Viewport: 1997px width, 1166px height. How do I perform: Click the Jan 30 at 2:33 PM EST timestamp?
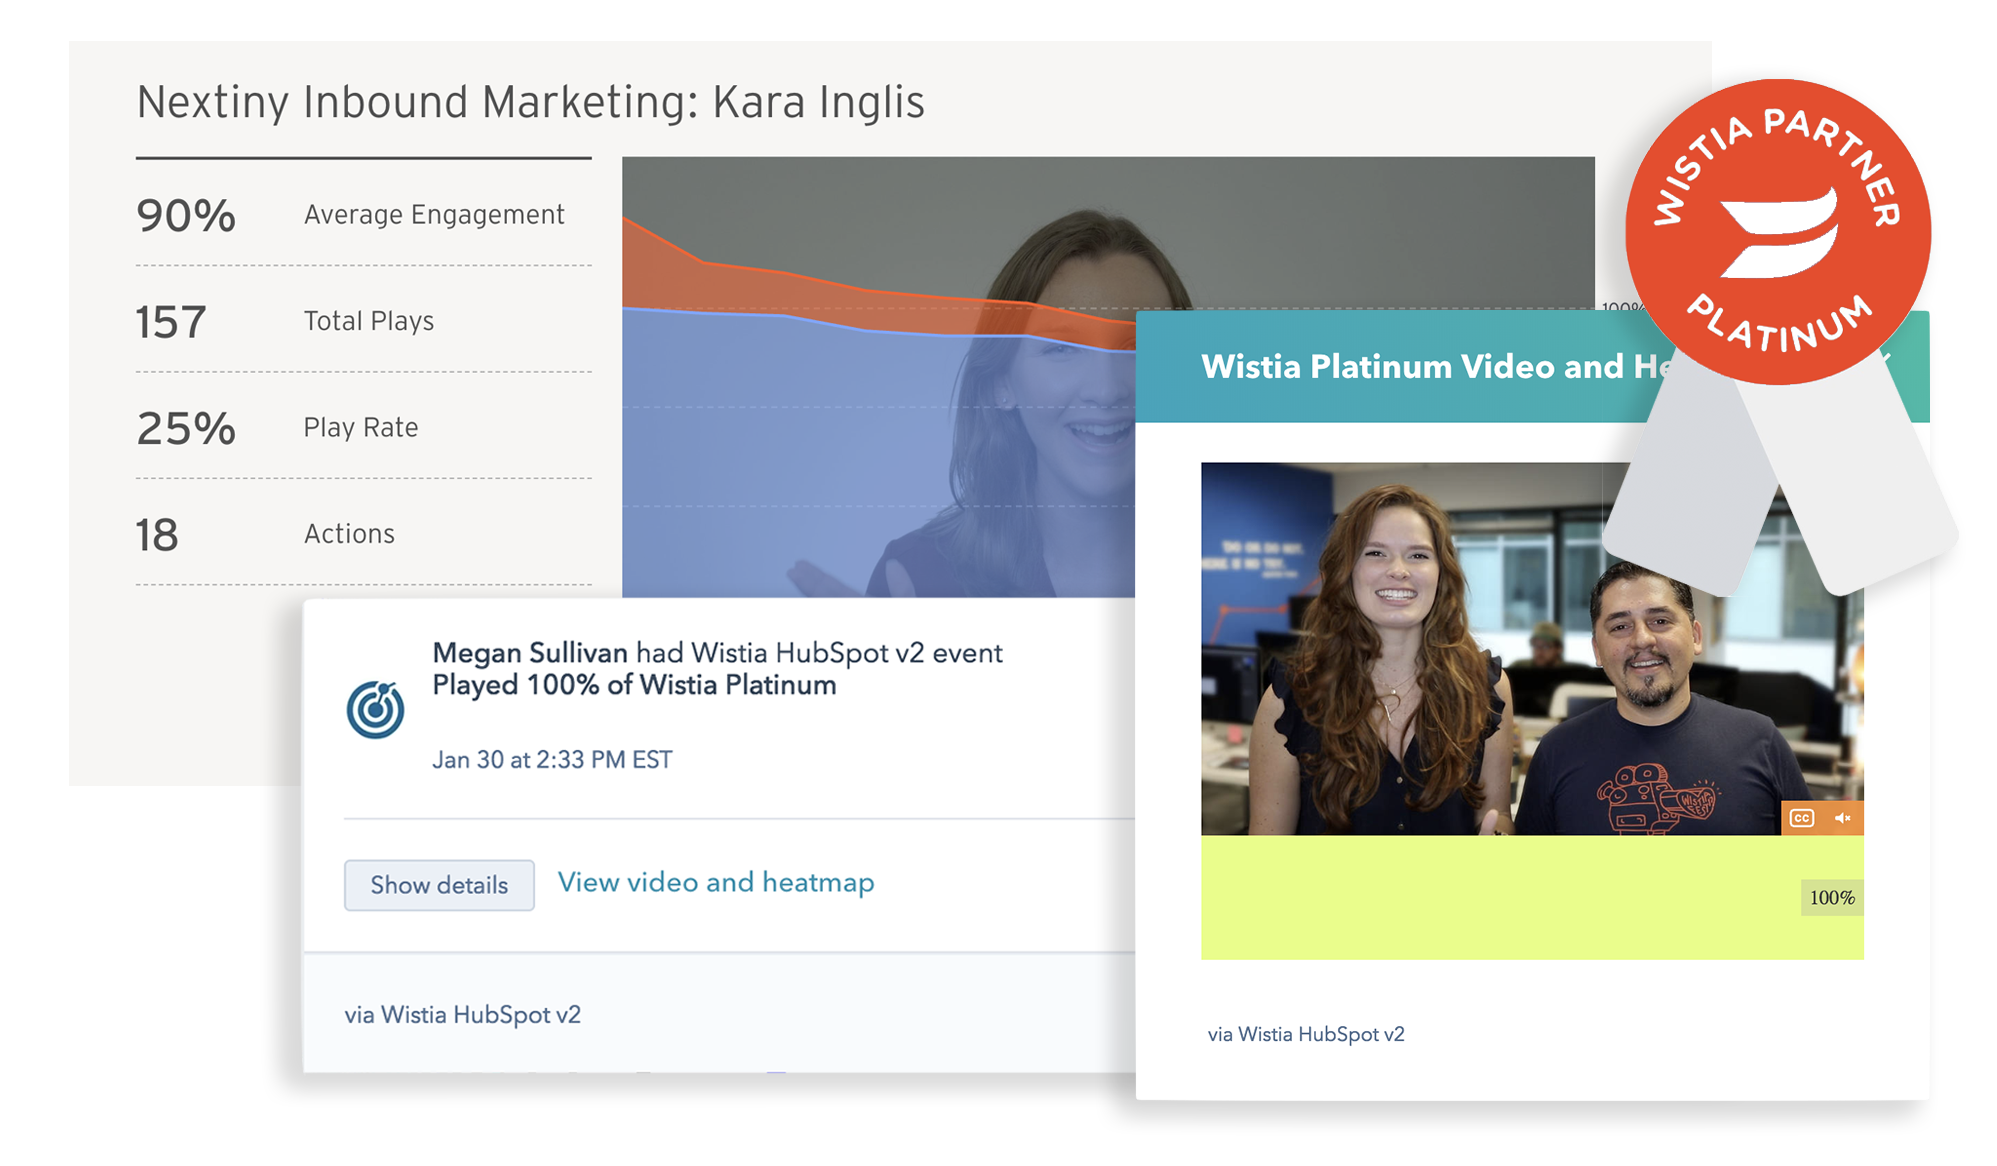(x=552, y=760)
